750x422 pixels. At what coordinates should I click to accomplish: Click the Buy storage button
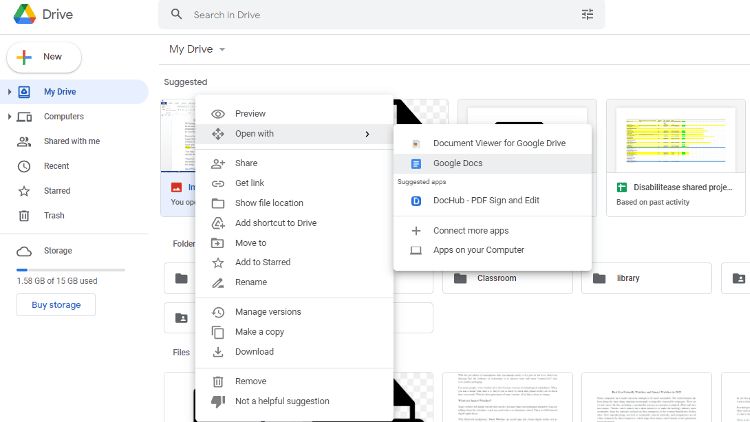56,305
